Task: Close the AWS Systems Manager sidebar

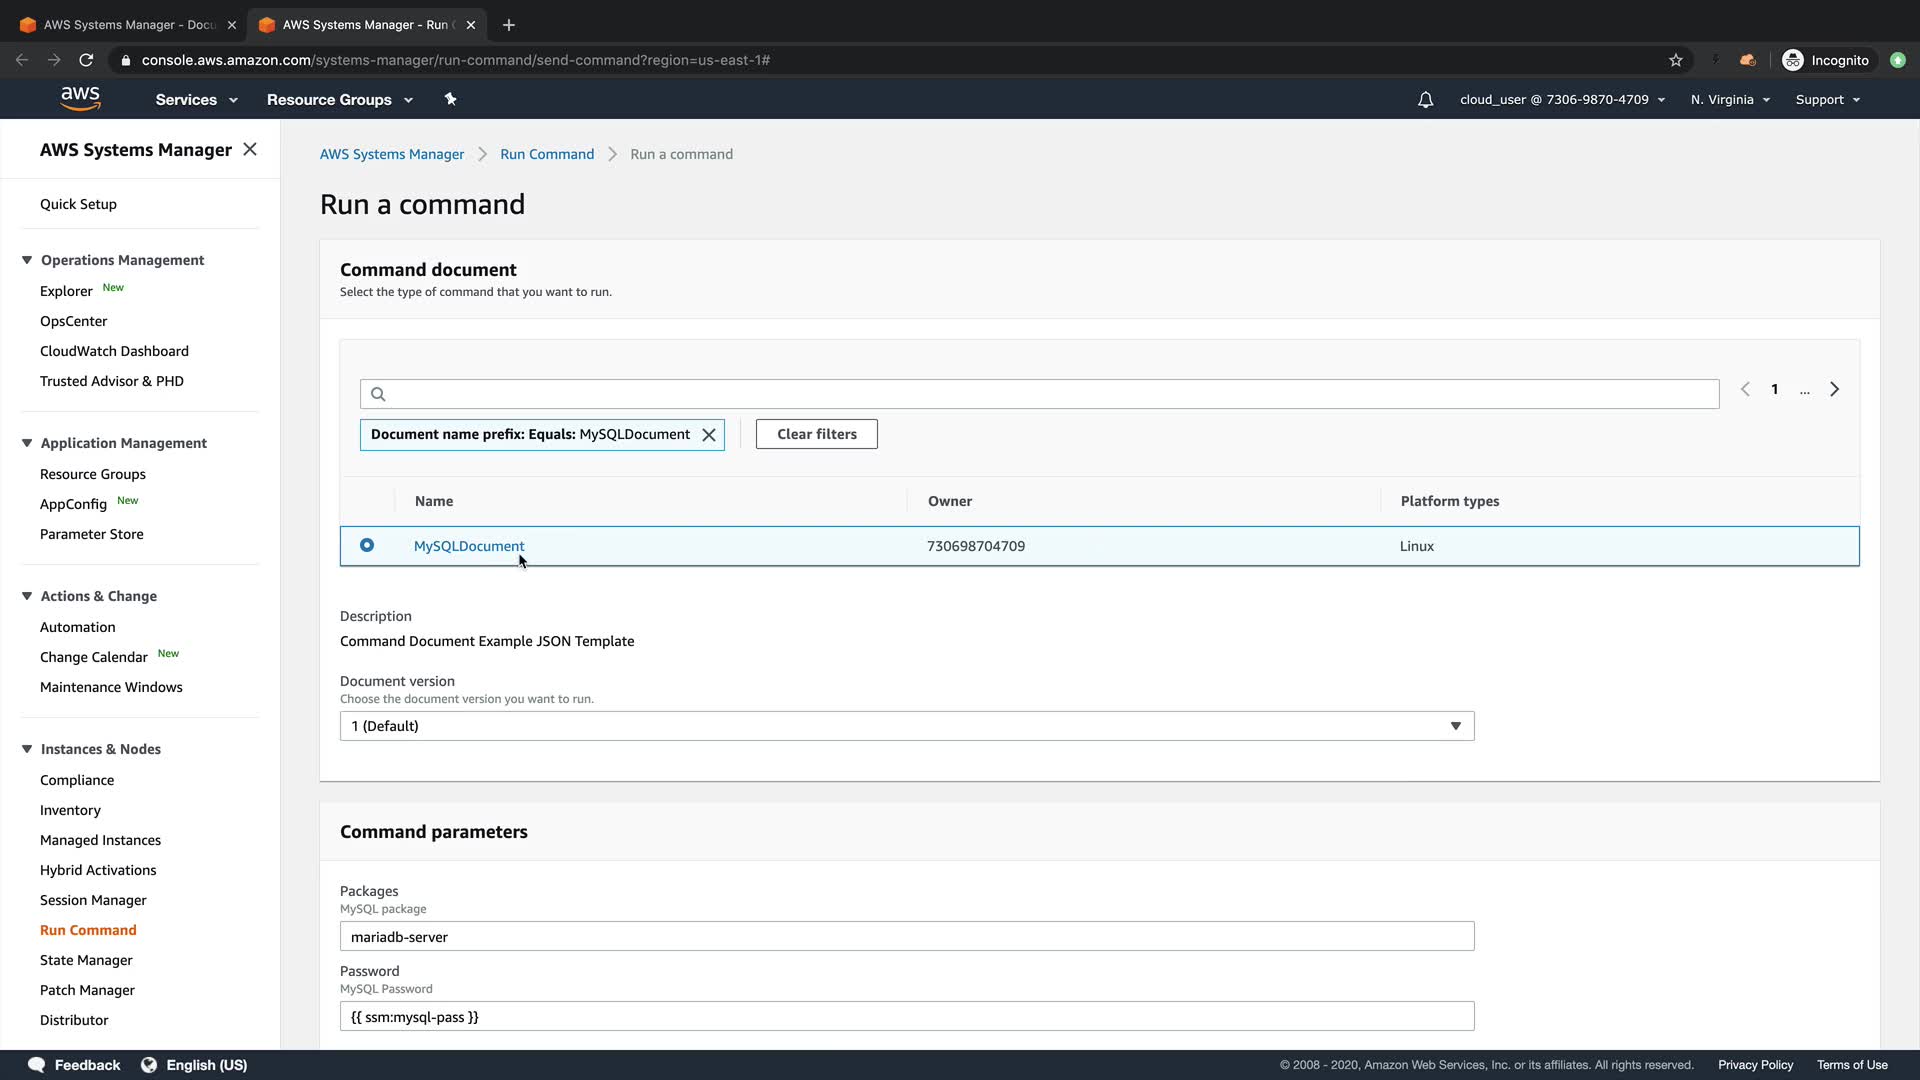Action: (250, 149)
